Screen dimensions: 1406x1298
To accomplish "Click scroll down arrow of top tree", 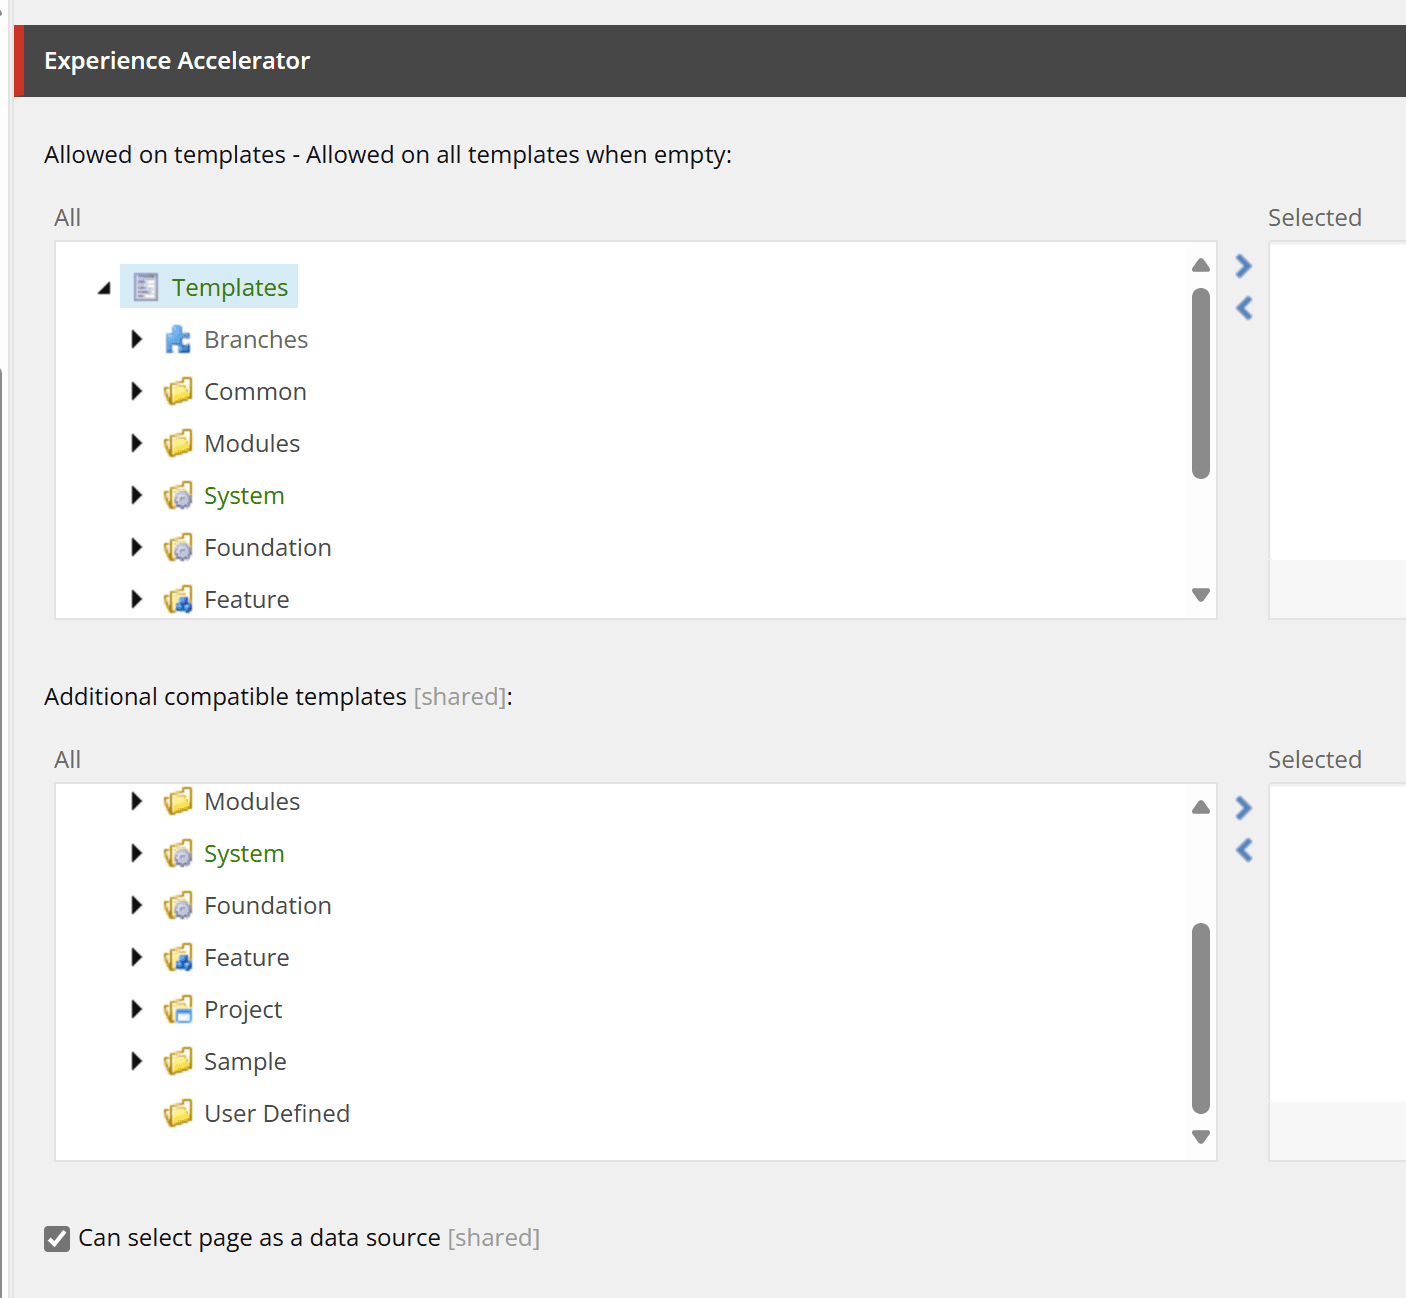I will 1201,595.
